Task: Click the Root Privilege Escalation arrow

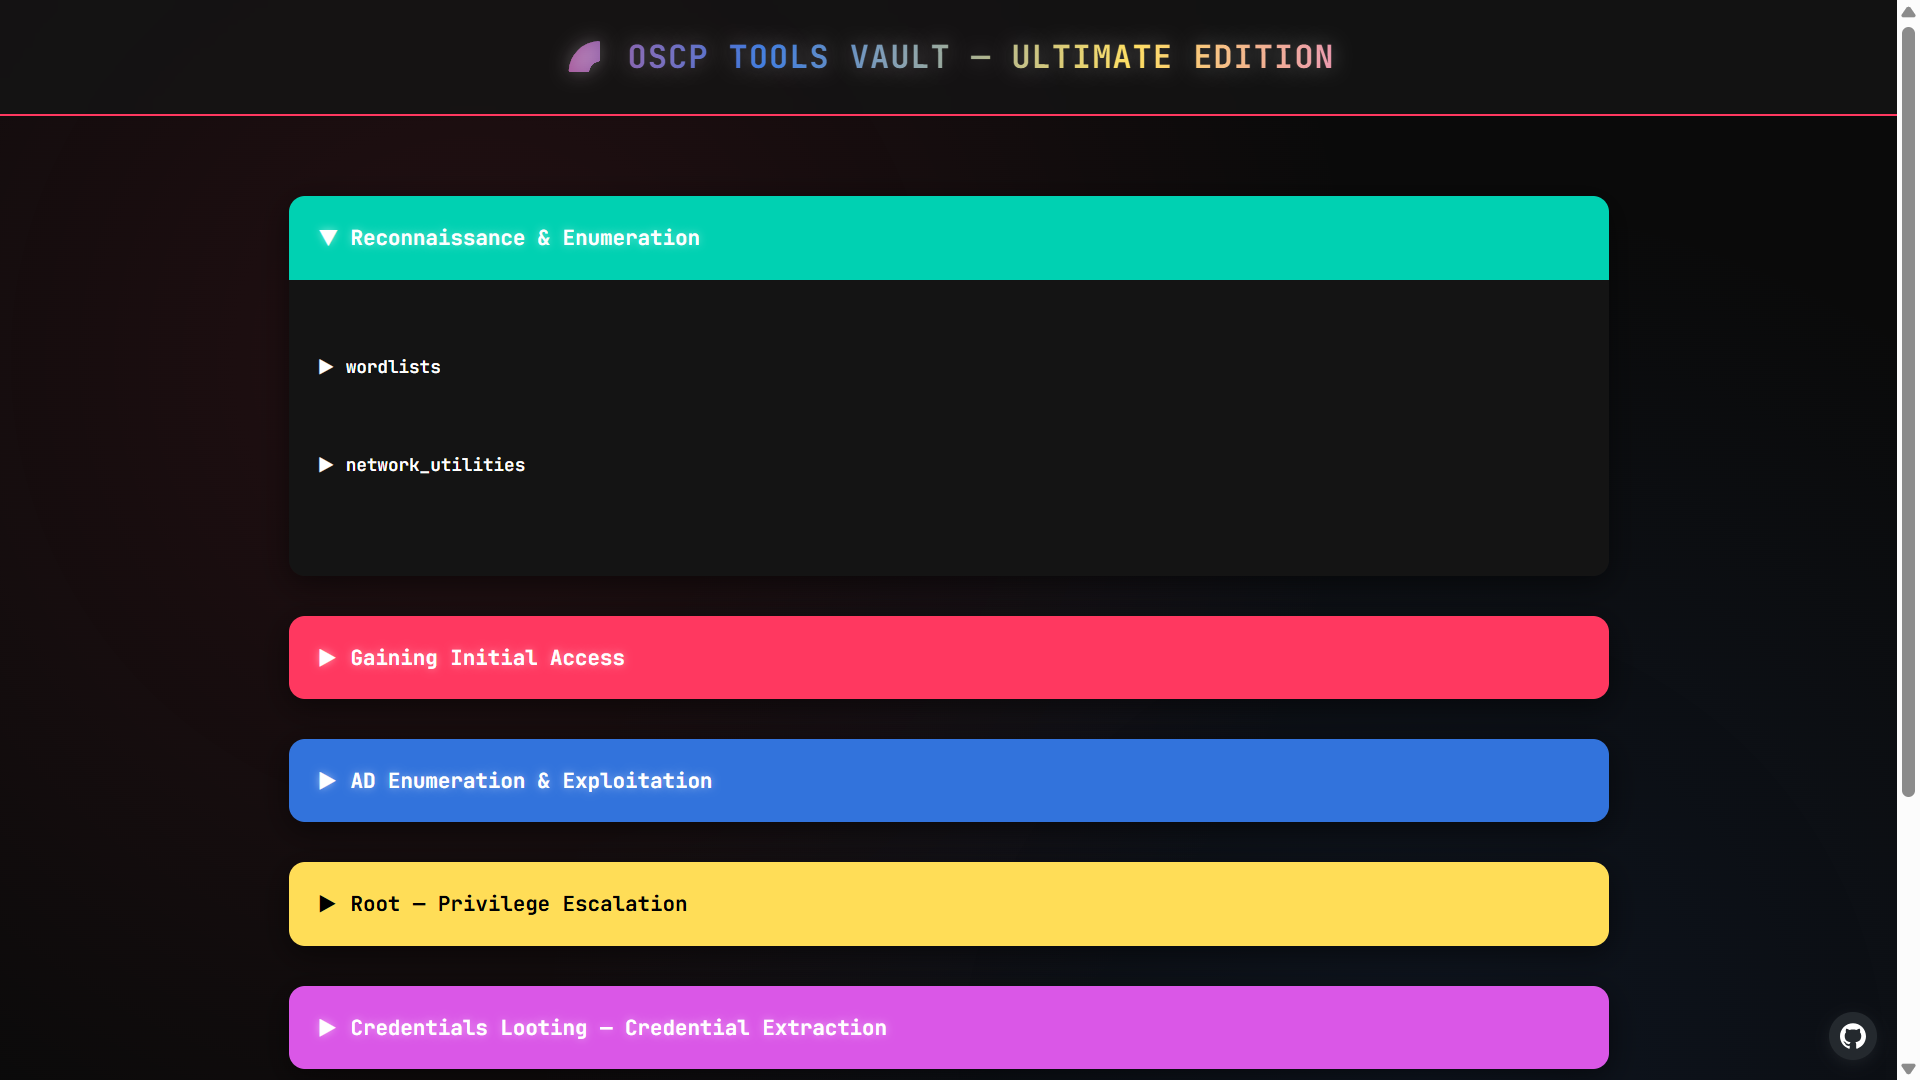Action: (327, 904)
